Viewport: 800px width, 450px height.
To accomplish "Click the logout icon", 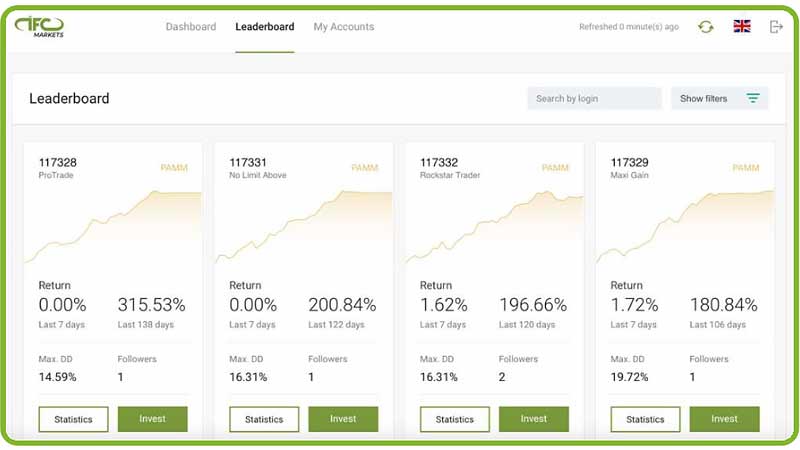I will [776, 27].
